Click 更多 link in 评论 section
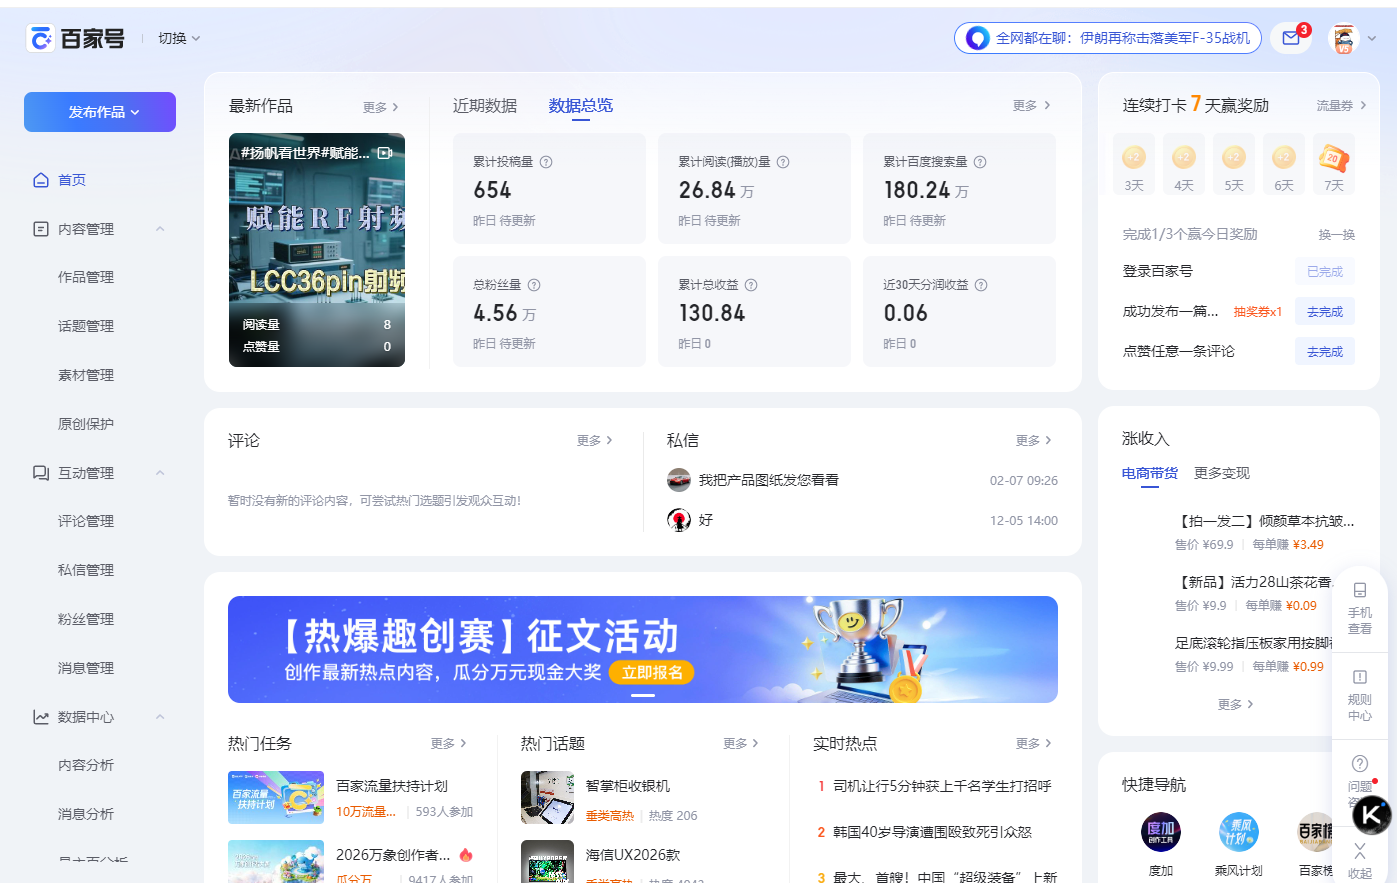 coord(595,440)
